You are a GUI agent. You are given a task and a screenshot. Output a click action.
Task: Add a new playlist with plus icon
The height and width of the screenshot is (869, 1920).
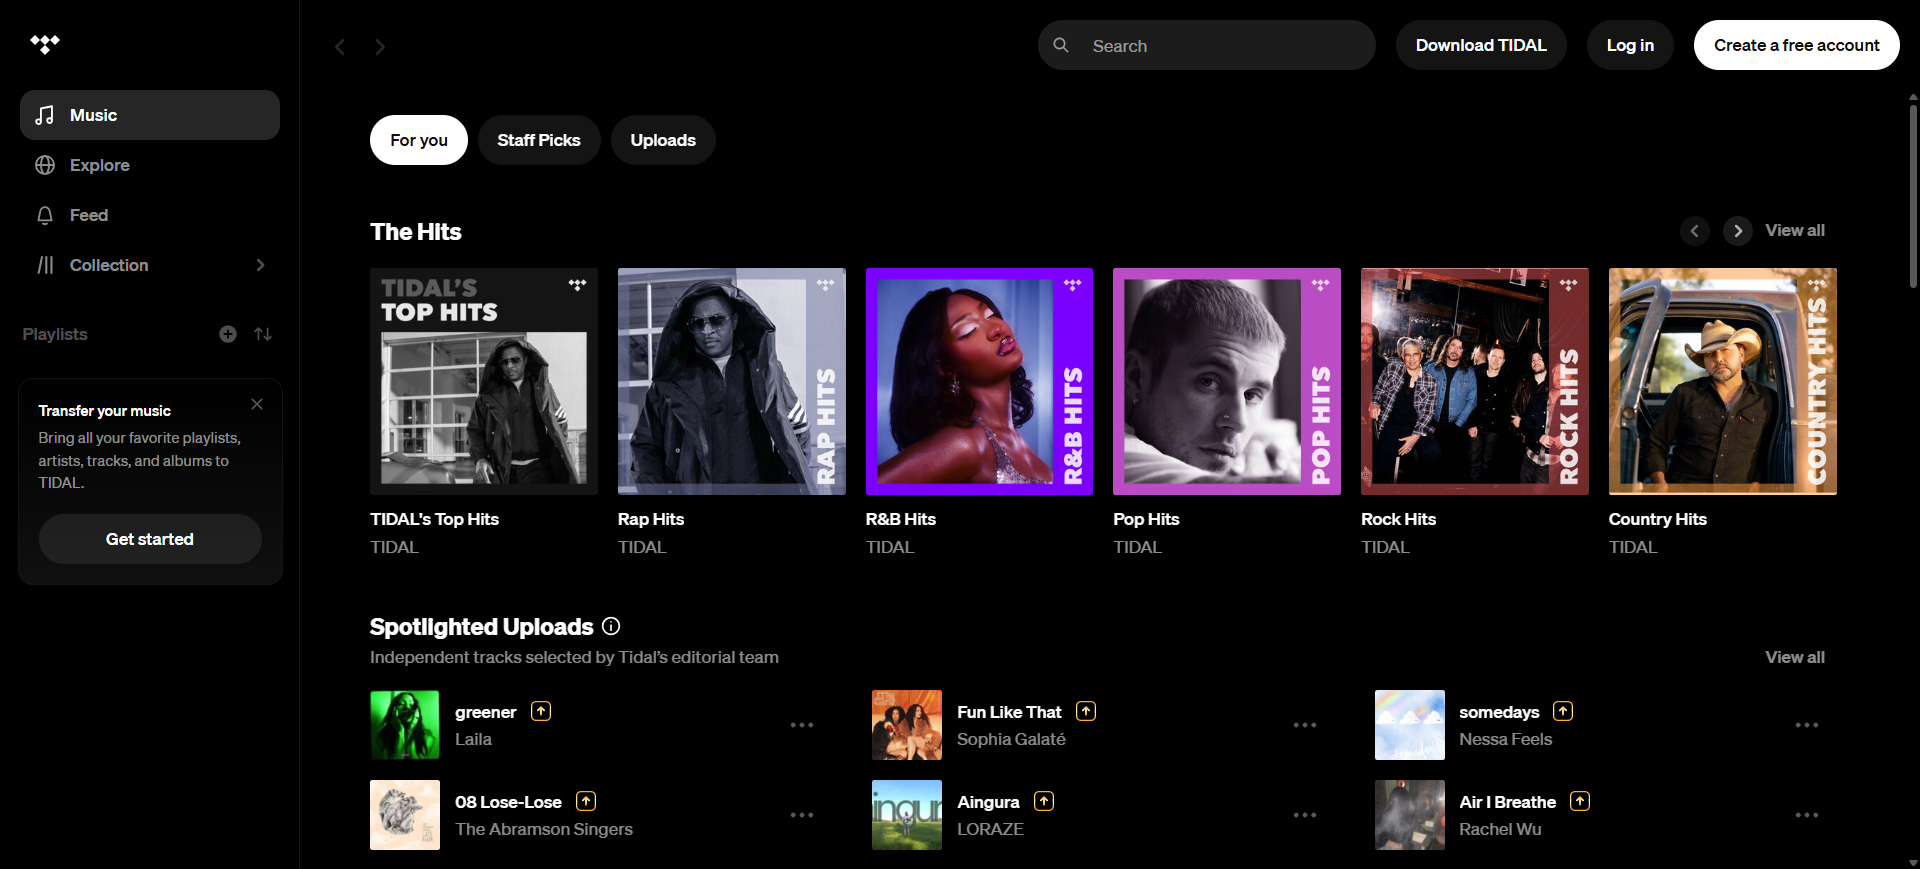point(228,334)
